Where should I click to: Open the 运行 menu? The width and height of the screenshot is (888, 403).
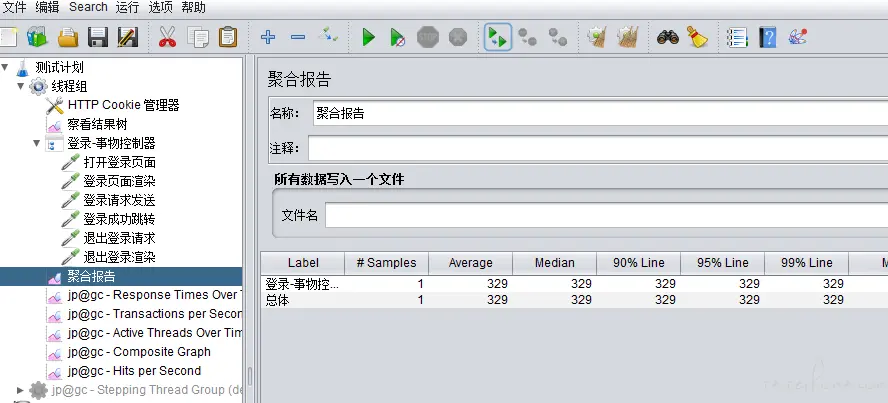(x=127, y=7)
